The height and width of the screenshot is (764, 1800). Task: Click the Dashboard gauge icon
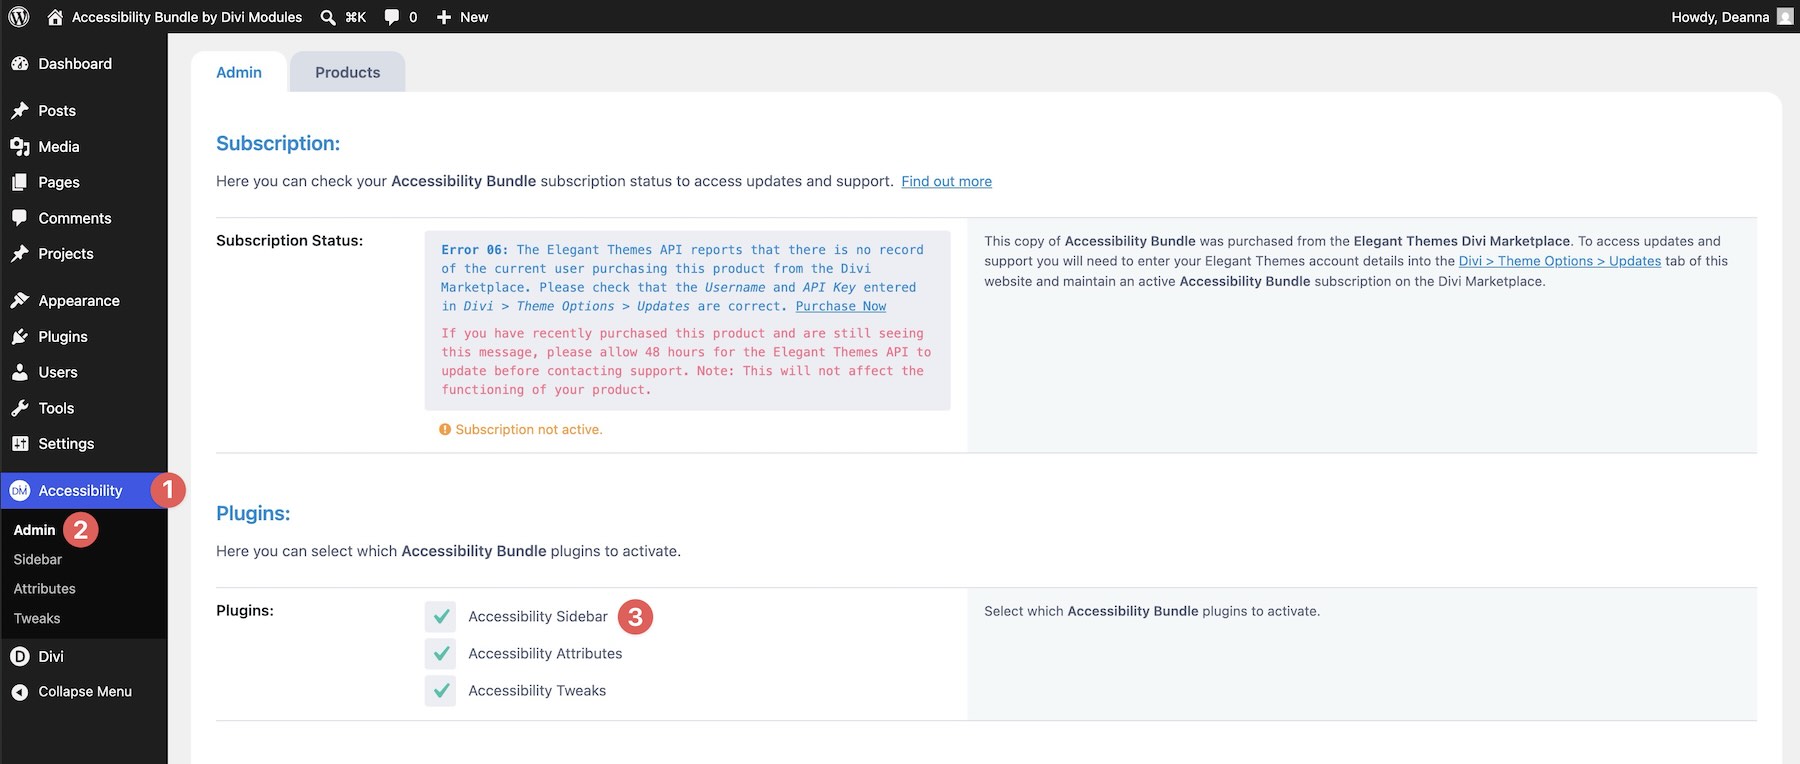point(20,64)
